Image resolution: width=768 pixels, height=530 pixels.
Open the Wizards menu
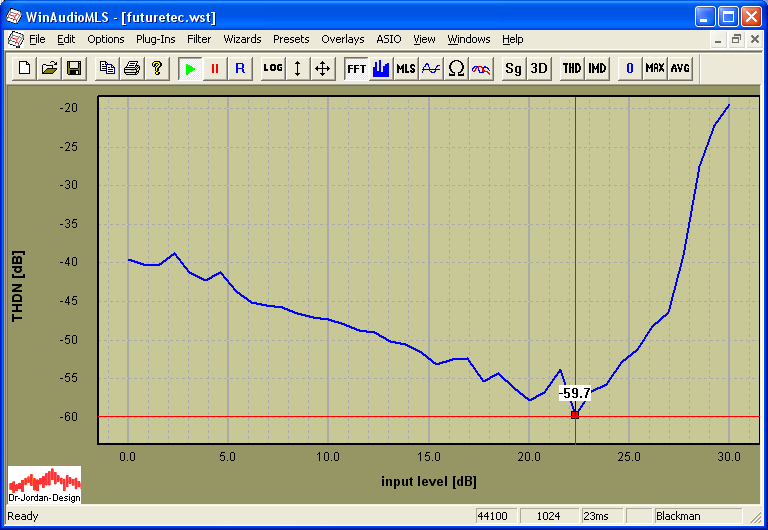click(242, 39)
